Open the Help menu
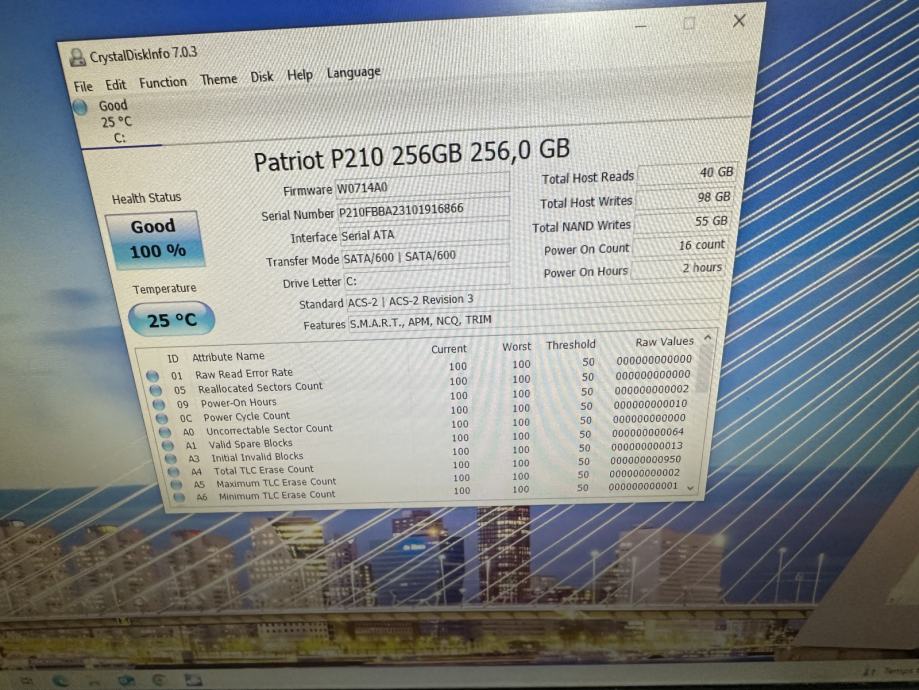 [299, 74]
